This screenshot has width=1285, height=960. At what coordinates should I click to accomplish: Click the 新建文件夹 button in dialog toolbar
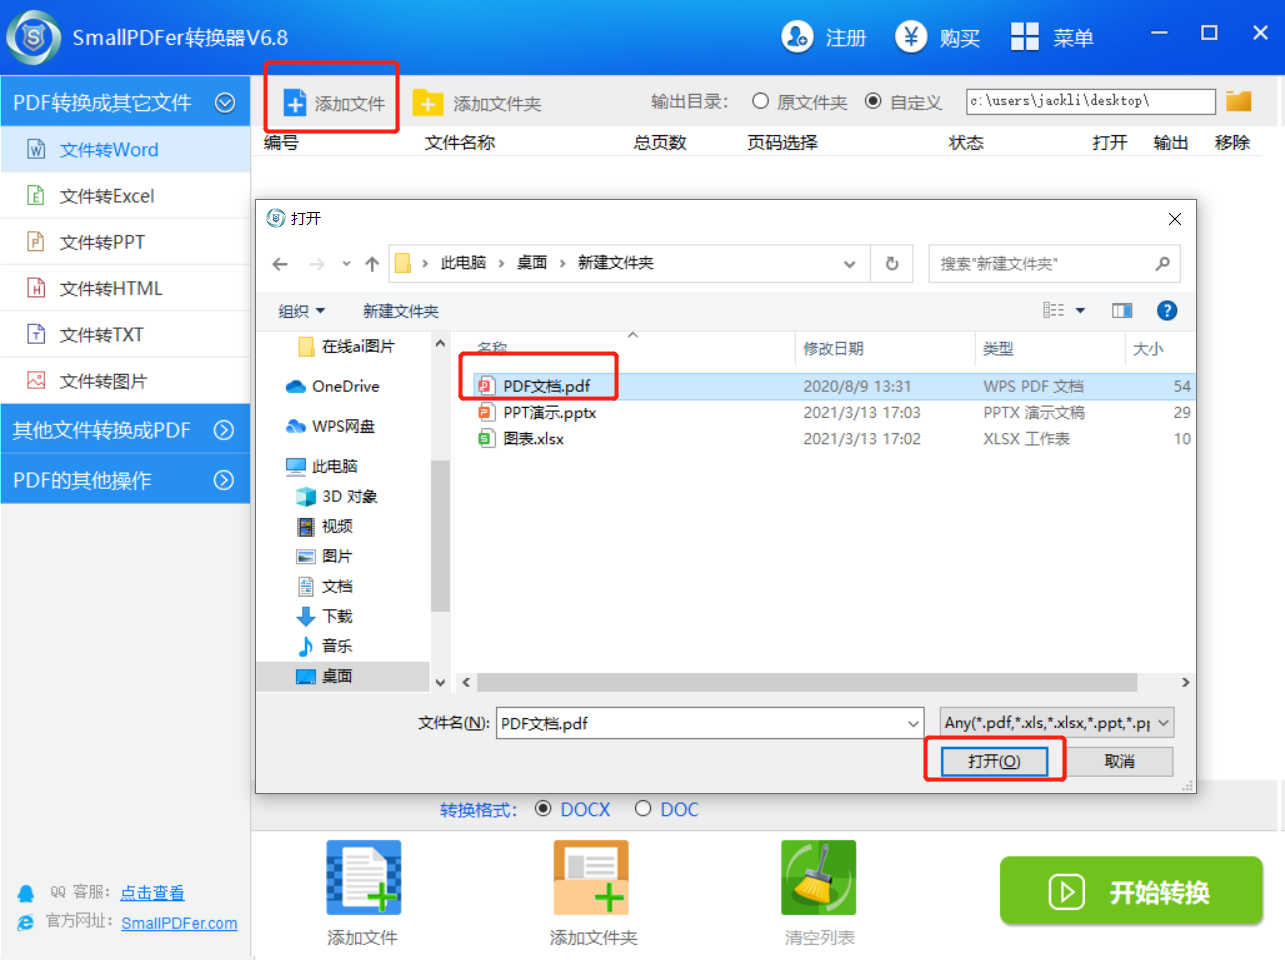(x=400, y=311)
